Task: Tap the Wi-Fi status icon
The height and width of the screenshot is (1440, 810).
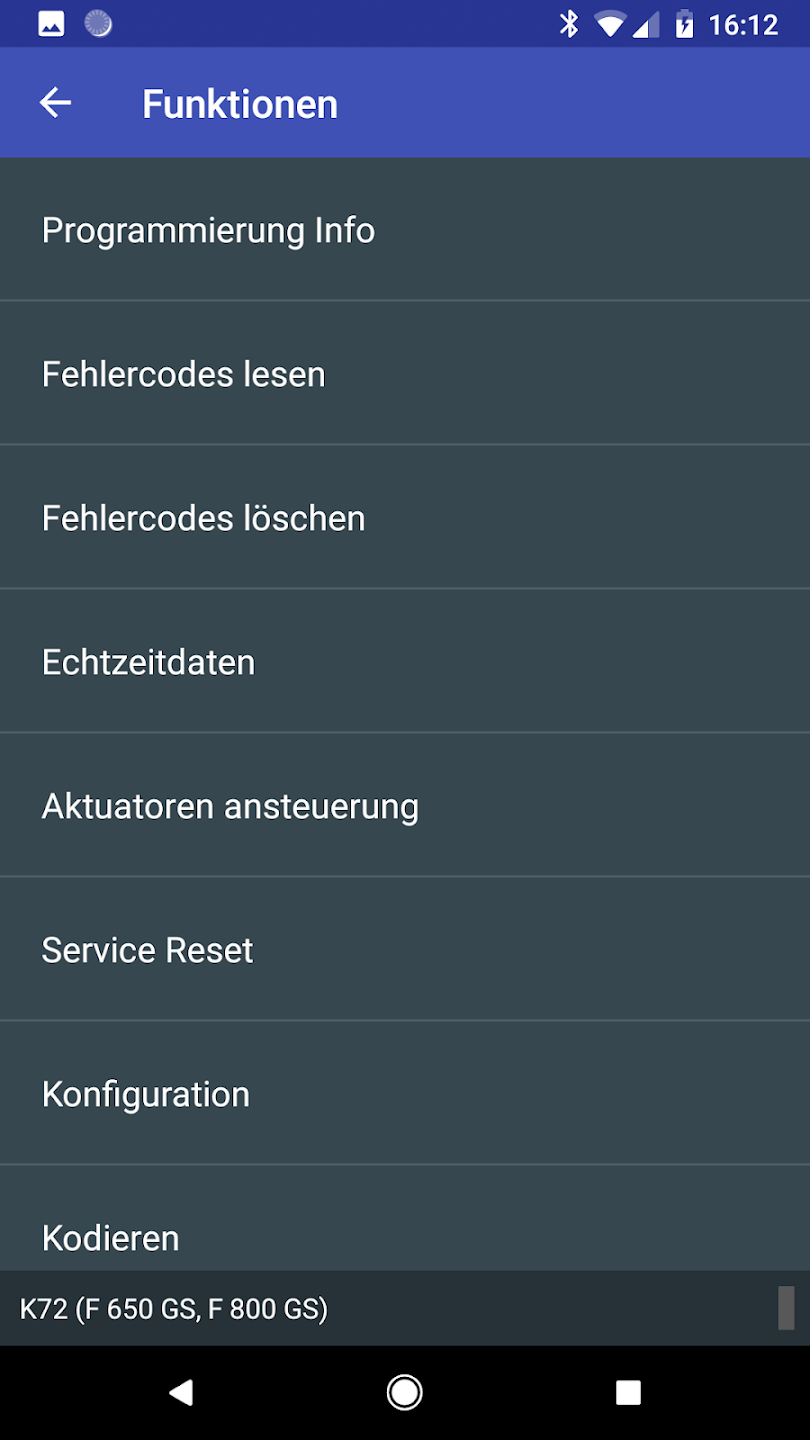Action: tap(609, 24)
